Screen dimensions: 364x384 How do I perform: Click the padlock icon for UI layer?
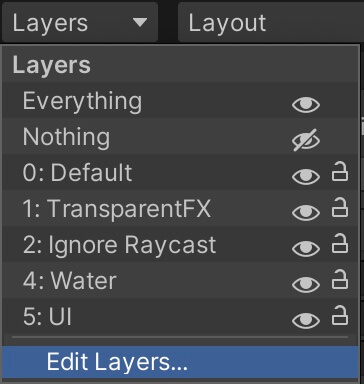click(x=340, y=316)
